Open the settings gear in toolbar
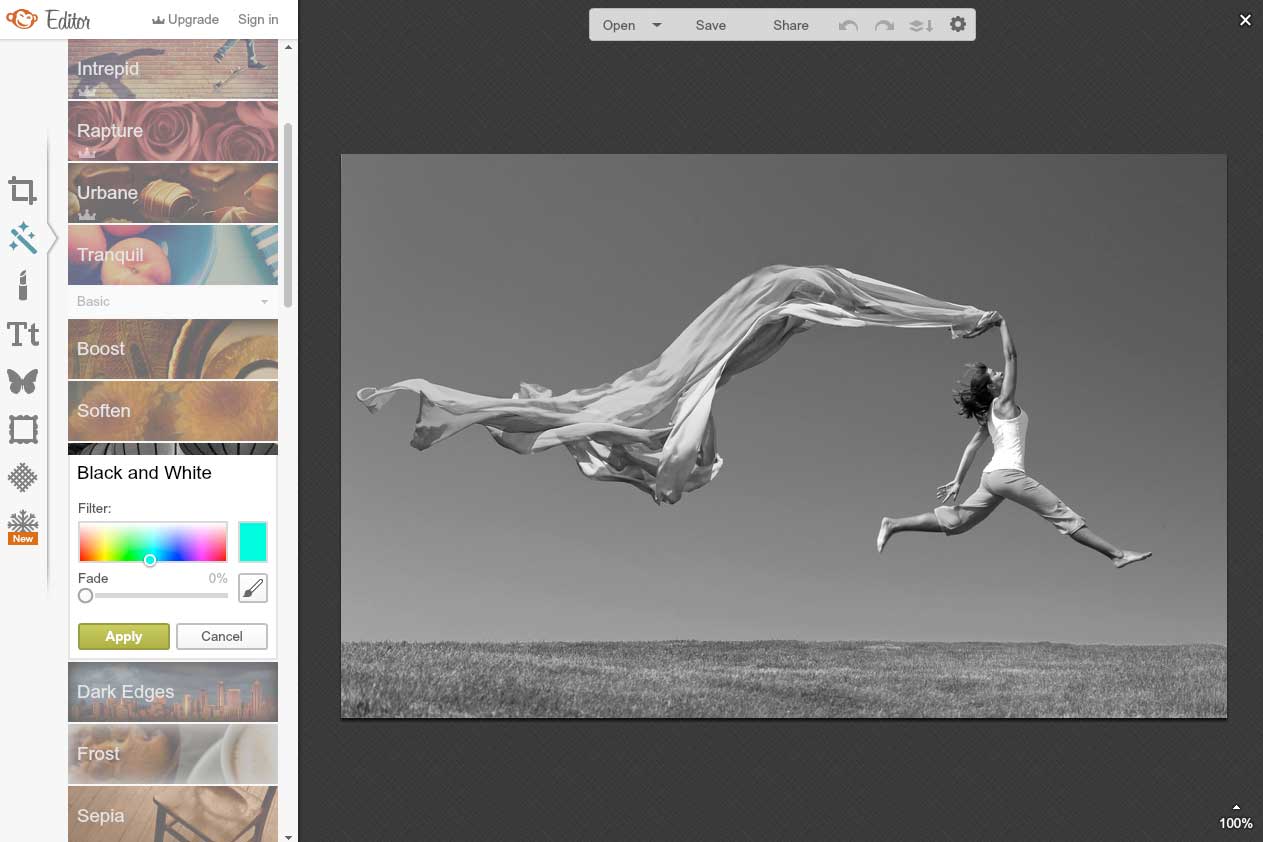This screenshot has width=1263, height=842. pyautogui.click(x=958, y=25)
